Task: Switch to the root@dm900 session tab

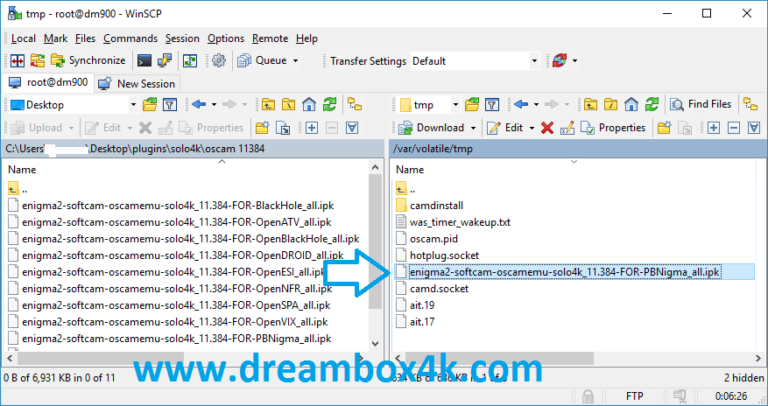Action: click(48, 83)
